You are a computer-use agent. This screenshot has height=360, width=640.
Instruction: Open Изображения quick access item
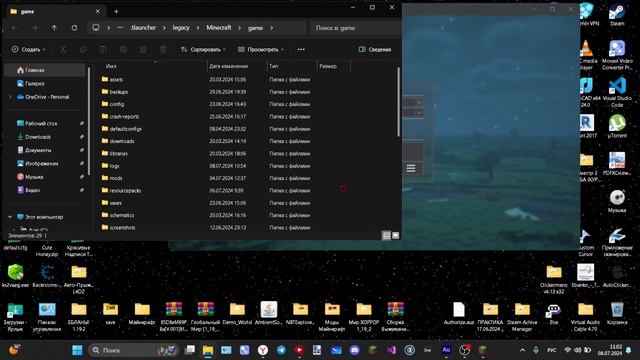(x=45, y=164)
